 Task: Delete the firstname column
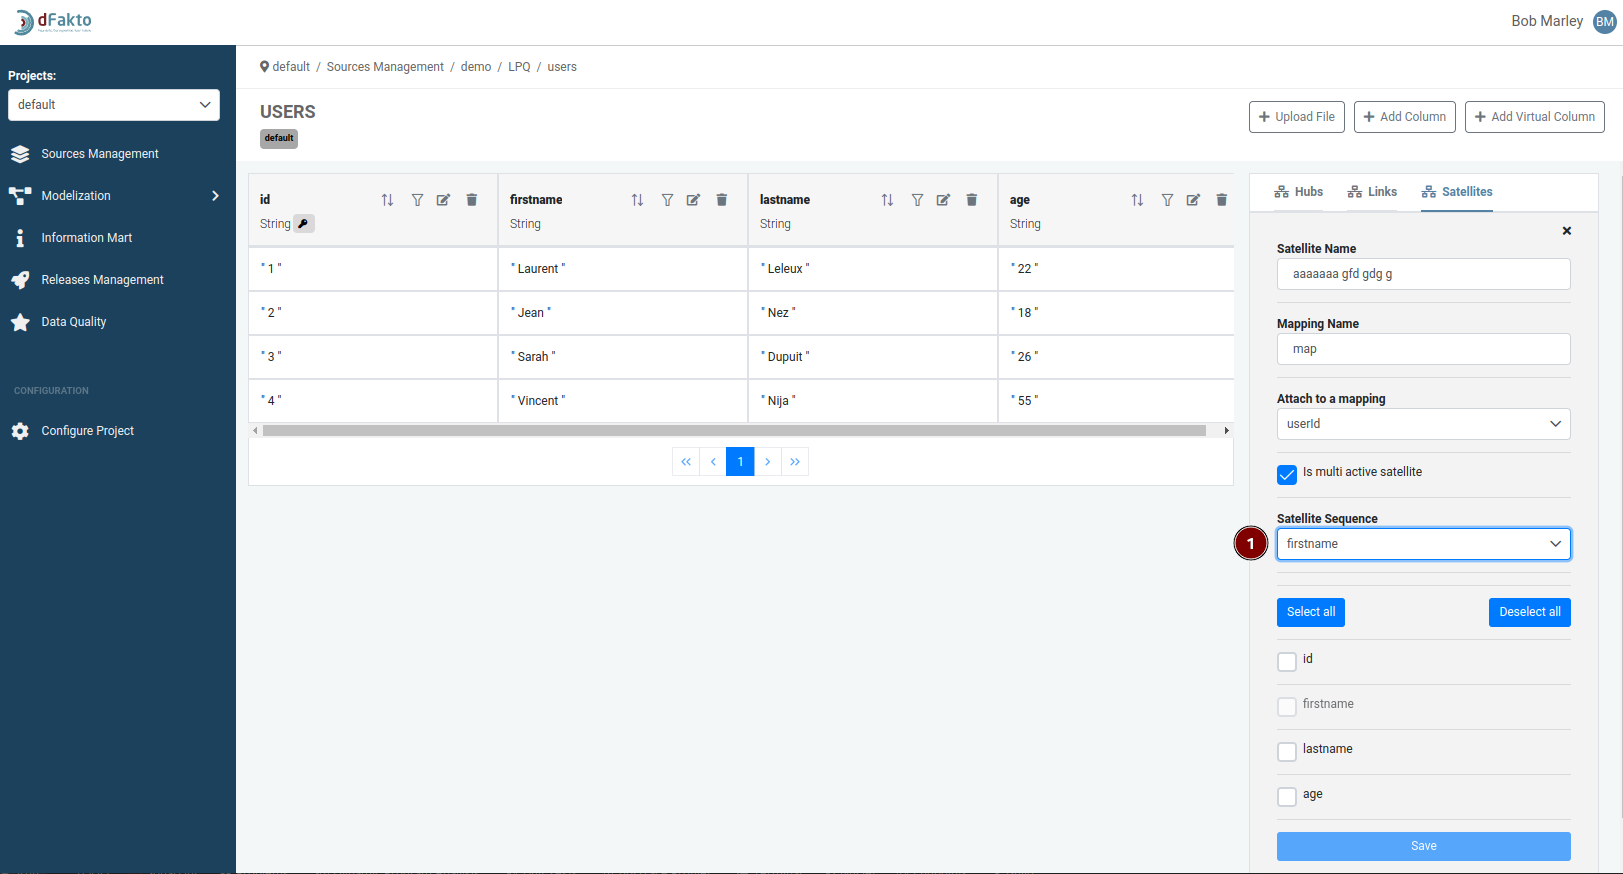click(x=722, y=200)
